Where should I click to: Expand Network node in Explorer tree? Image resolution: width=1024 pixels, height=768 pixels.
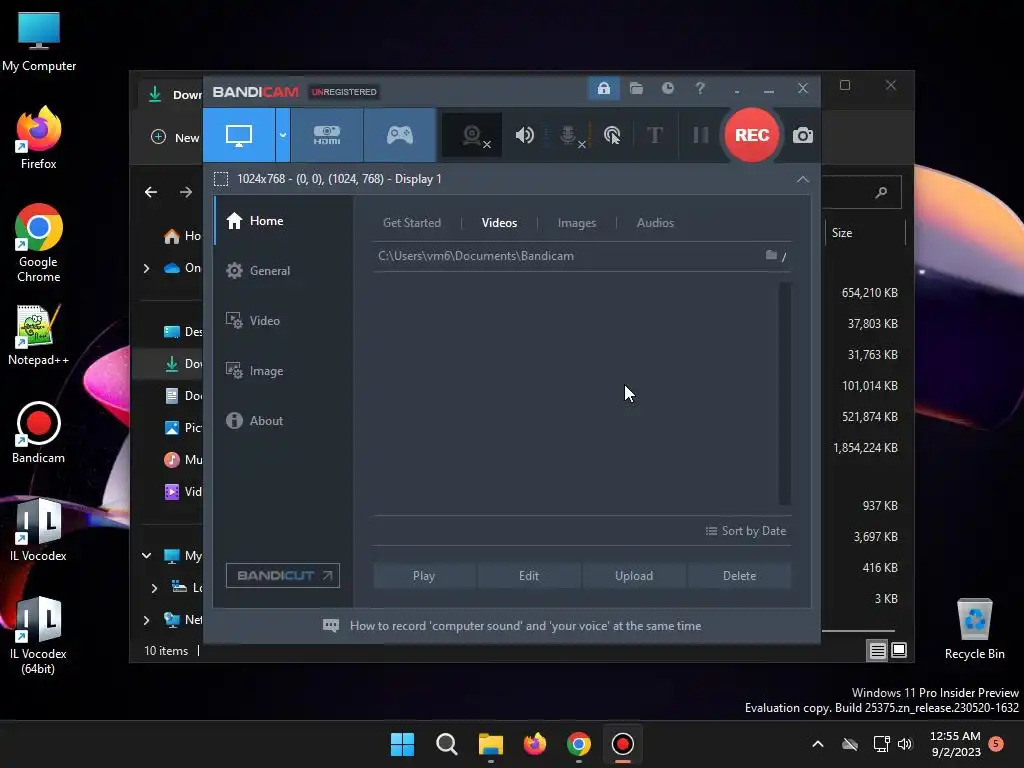(146, 620)
